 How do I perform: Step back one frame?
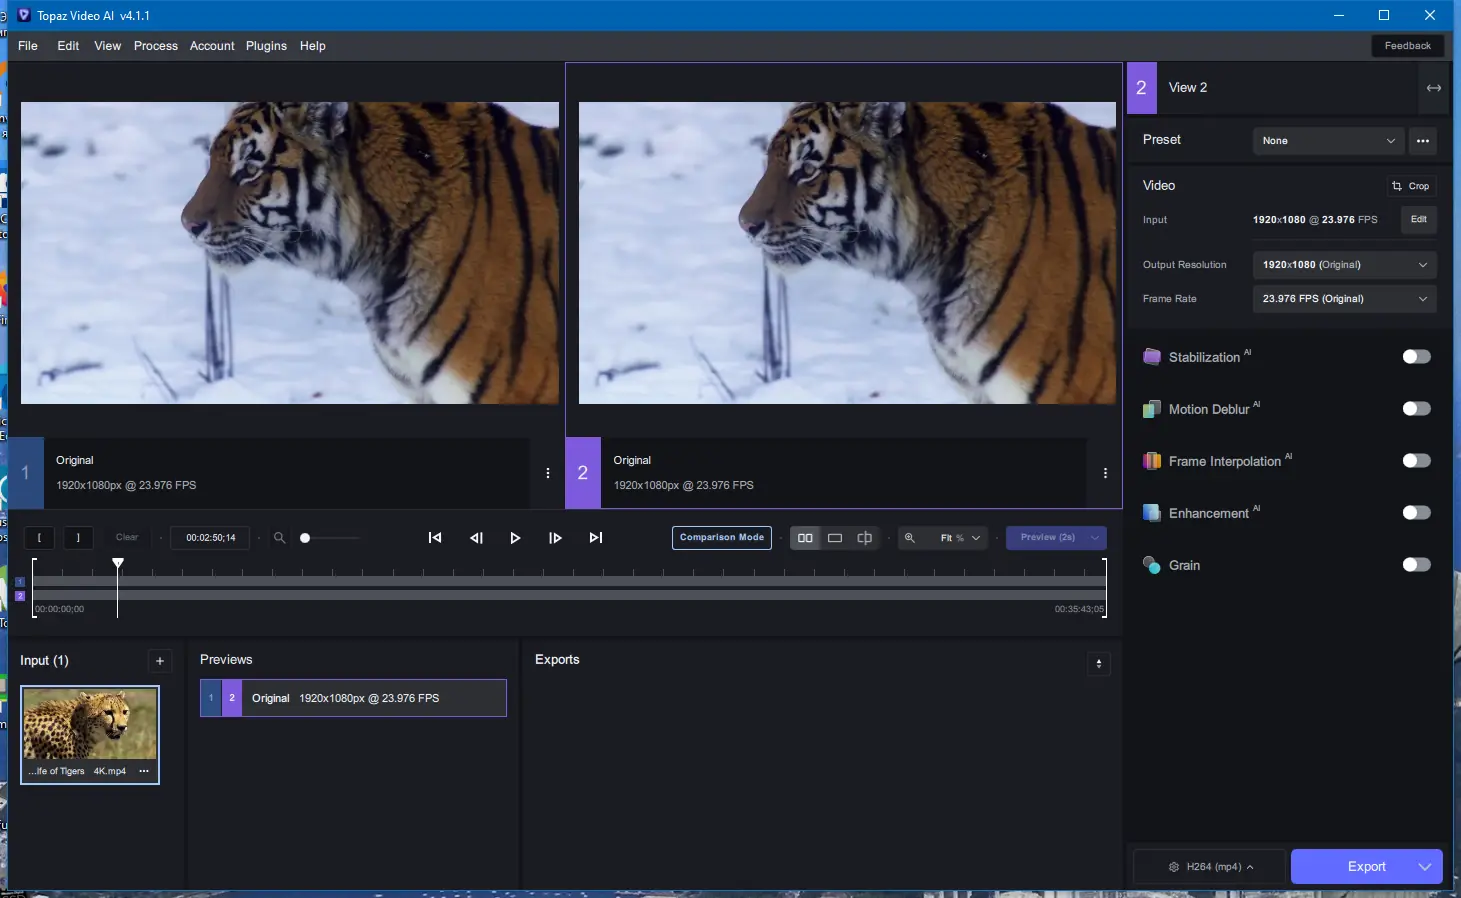click(x=476, y=538)
